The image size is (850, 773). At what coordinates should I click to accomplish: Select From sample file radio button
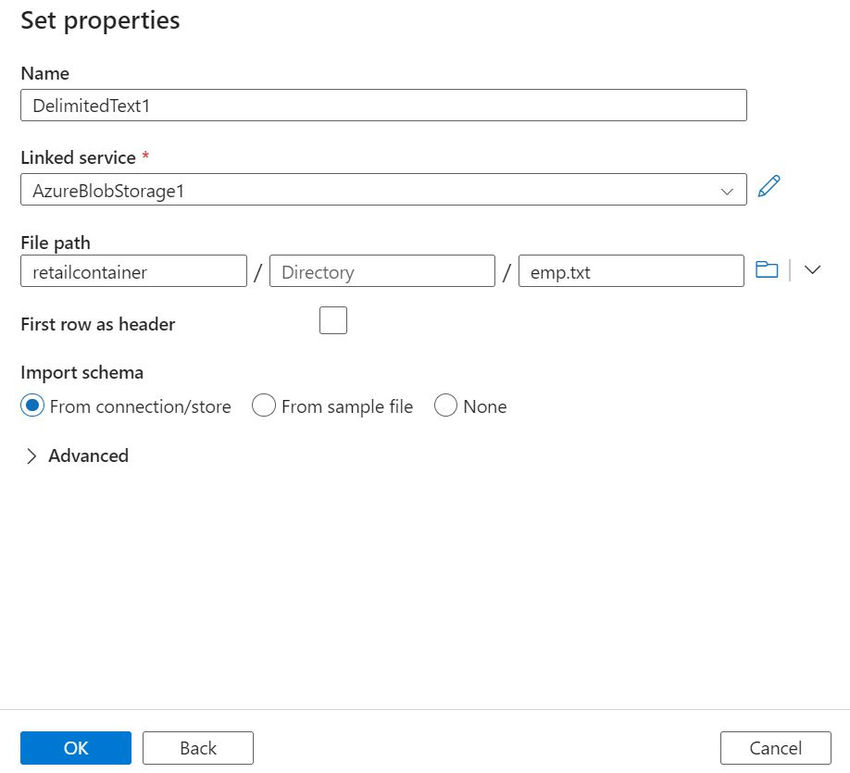264,406
